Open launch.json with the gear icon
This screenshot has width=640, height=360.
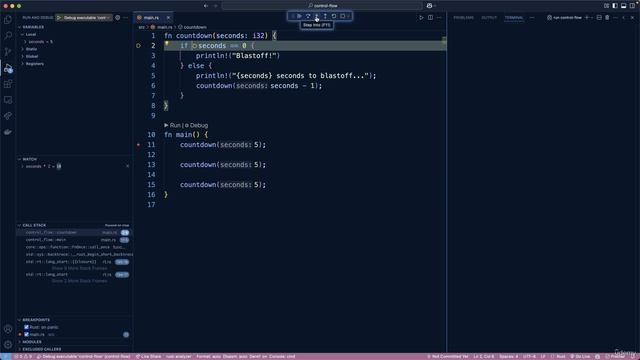tap(118, 18)
